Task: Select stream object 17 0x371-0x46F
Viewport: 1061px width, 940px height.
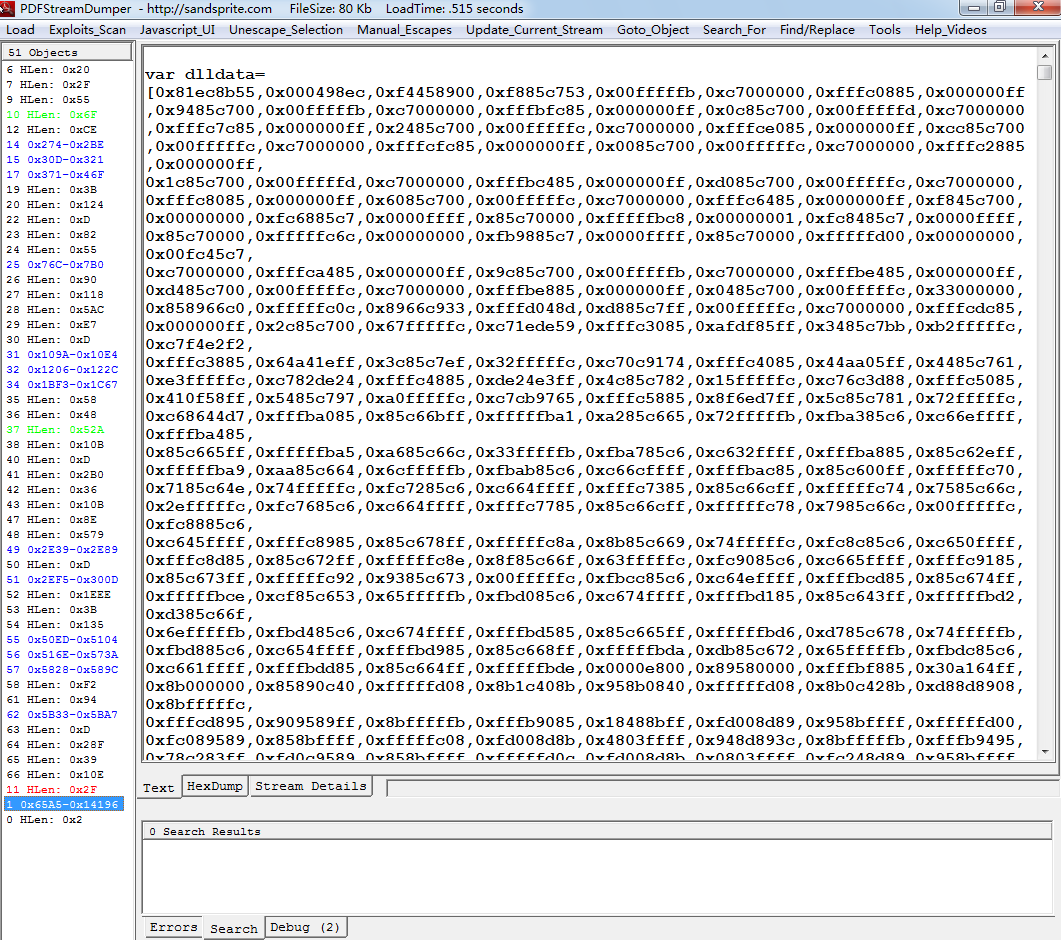Action: tap(55, 175)
